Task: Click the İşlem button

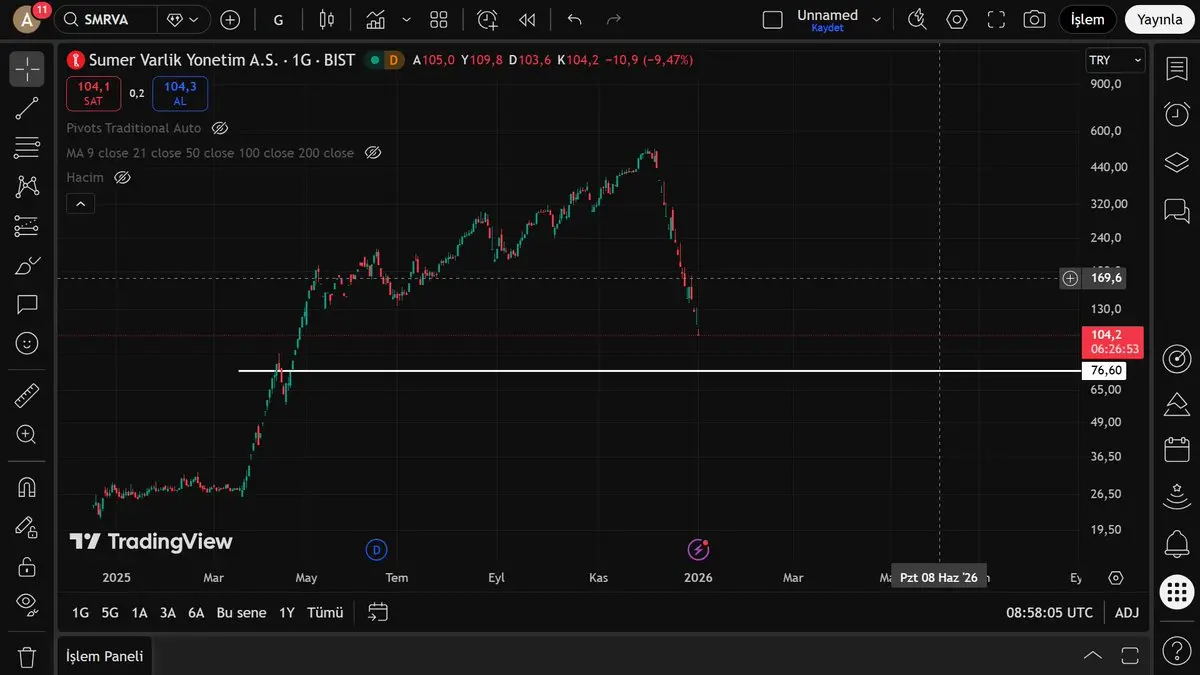Action: pos(1088,19)
